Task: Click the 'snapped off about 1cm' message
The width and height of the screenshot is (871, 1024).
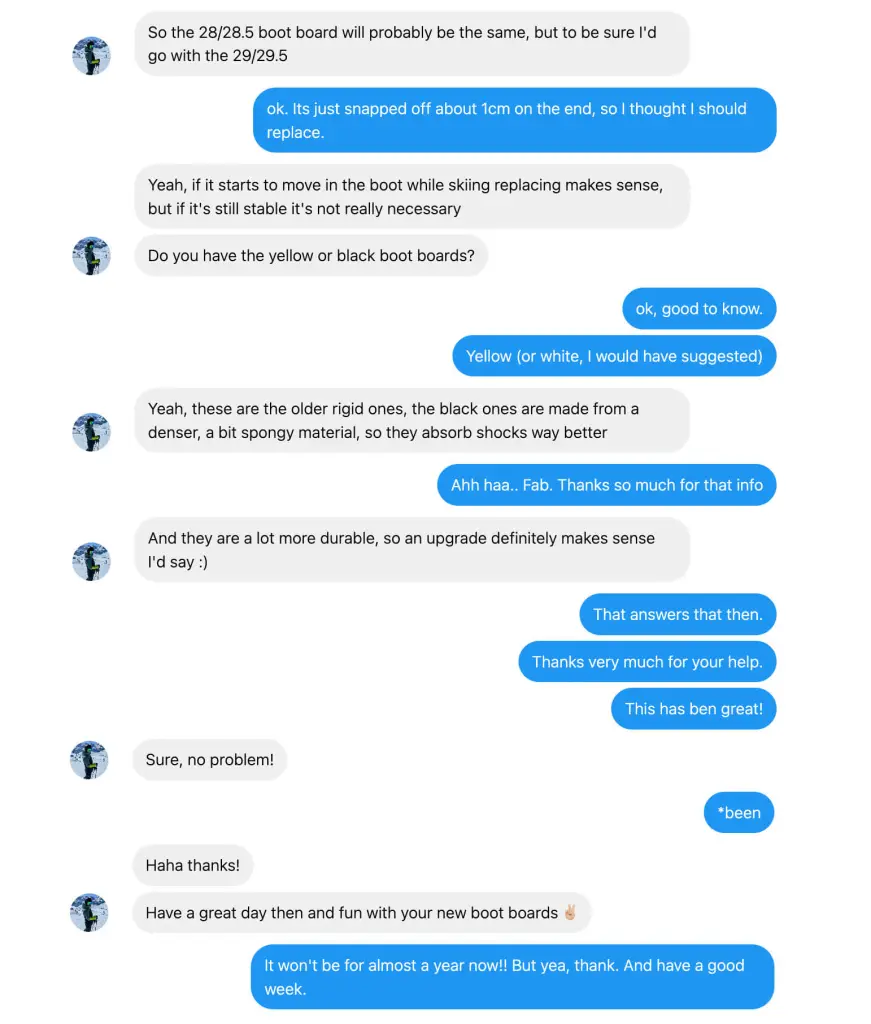Action: pos(514,120)
